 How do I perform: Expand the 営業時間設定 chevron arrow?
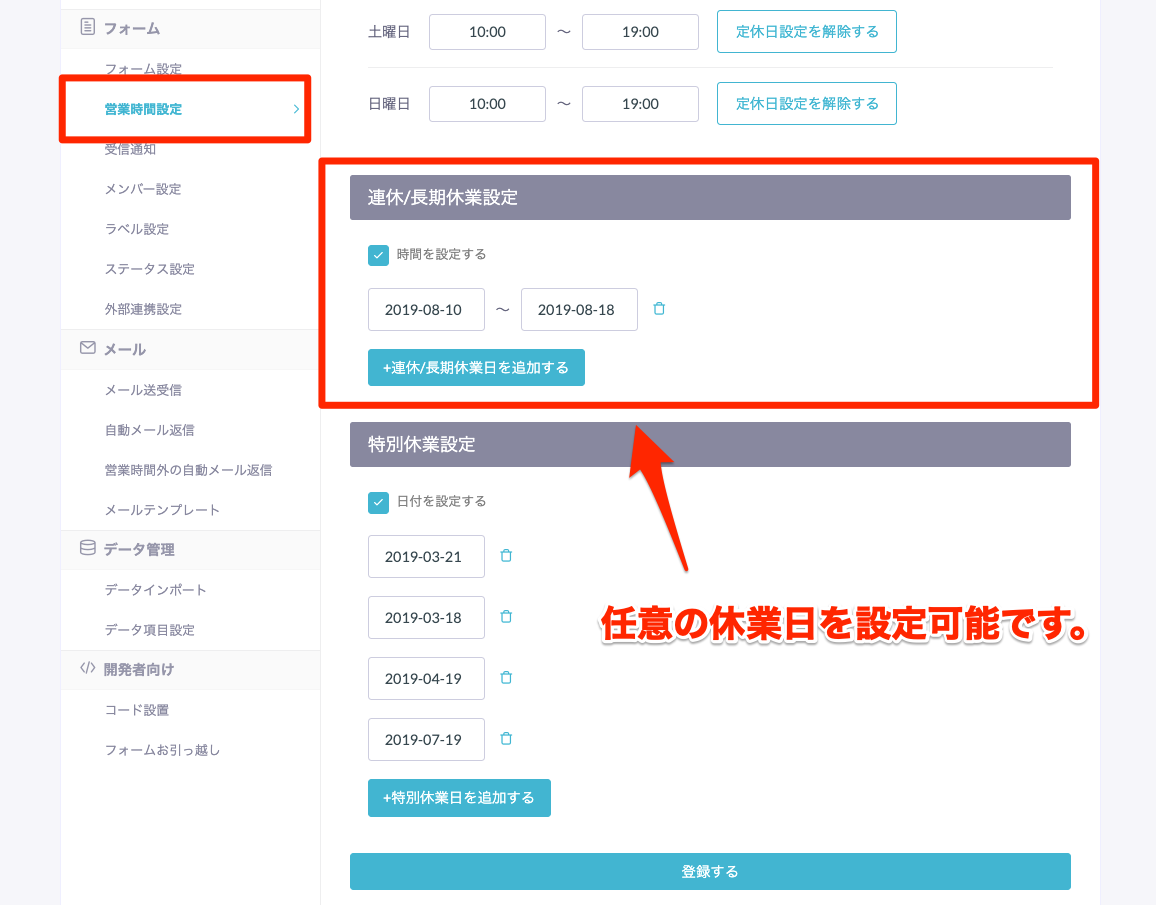[296, 109]
